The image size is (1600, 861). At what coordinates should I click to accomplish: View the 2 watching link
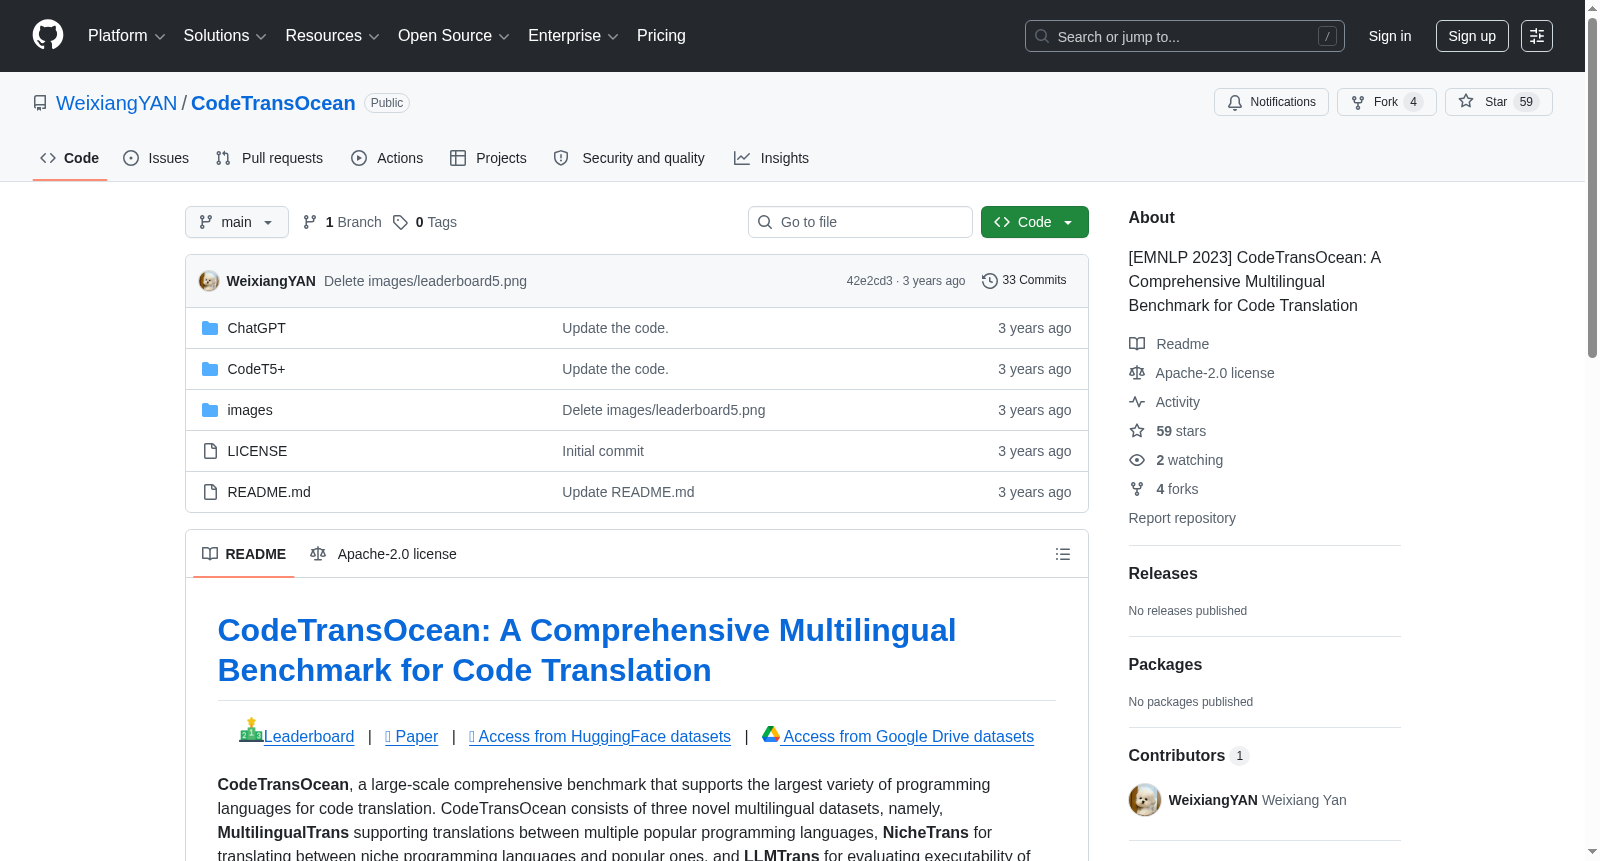[1176, 460]
